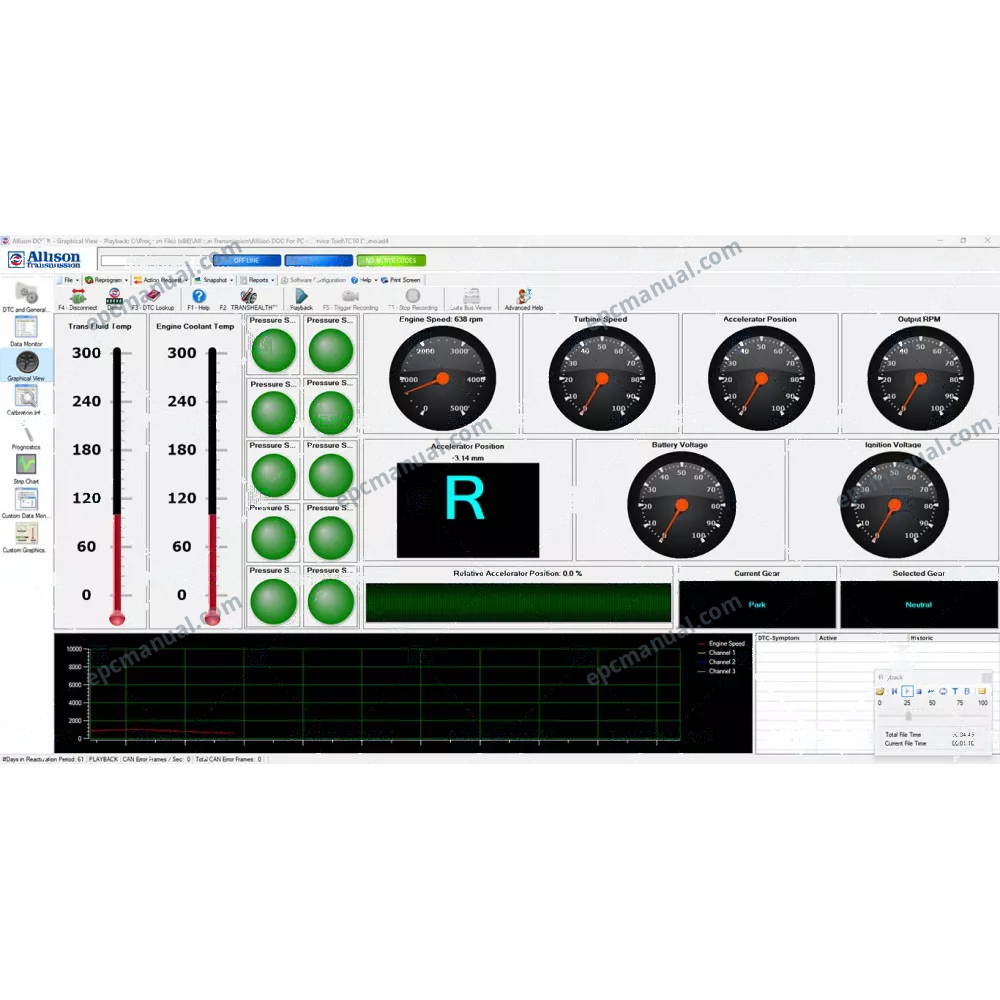Viewport: 1000px width, 1000px height.
Task: Expand the Snapshot dropdown
Action: [x=214, y=280]
